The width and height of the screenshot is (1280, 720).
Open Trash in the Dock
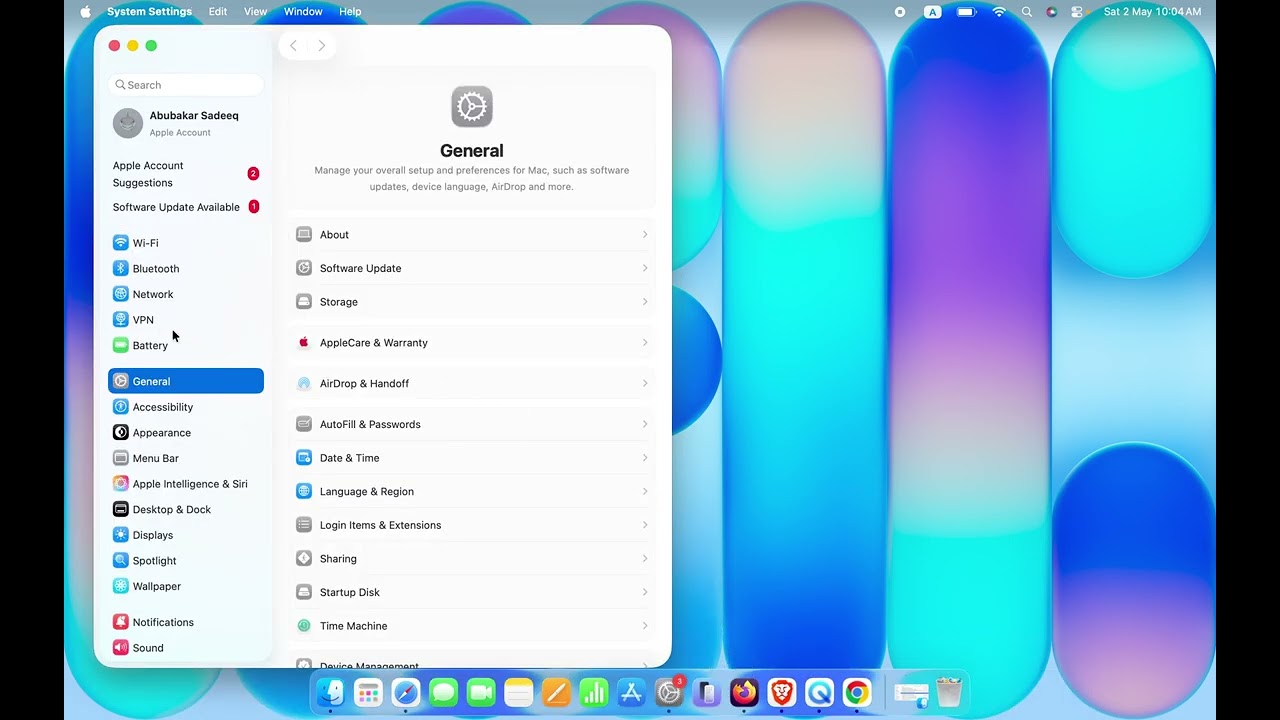949,692
